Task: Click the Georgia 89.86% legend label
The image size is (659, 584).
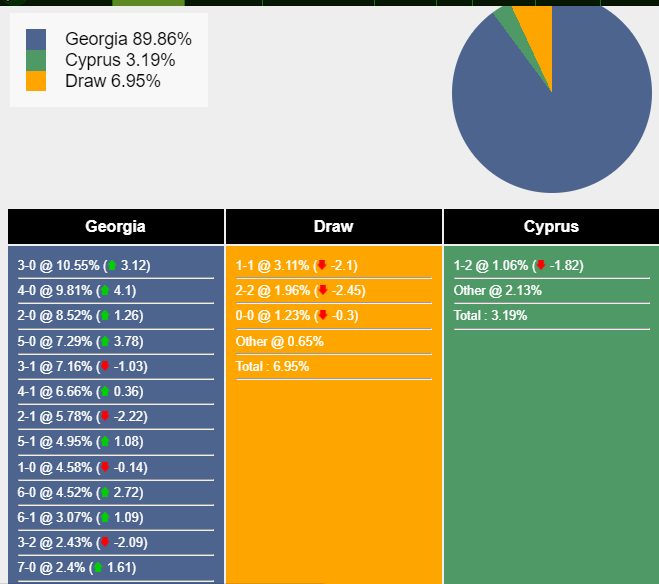Action: 128,39
